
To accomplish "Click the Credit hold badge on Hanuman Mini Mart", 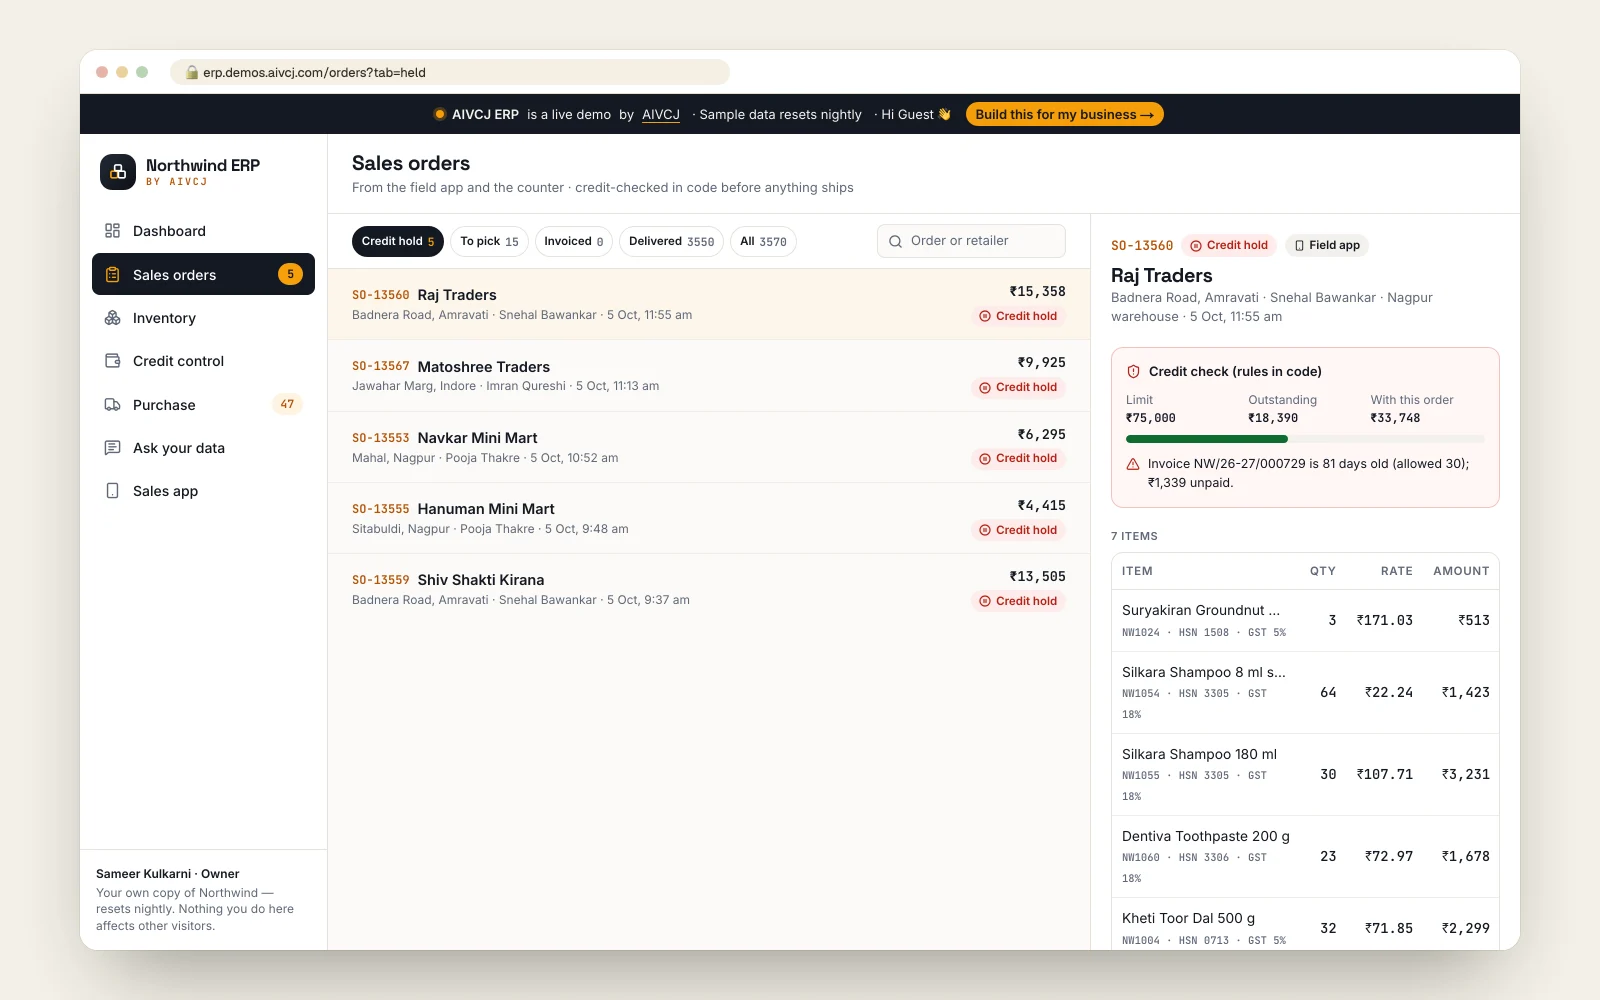I will [x=1018, y=530].
